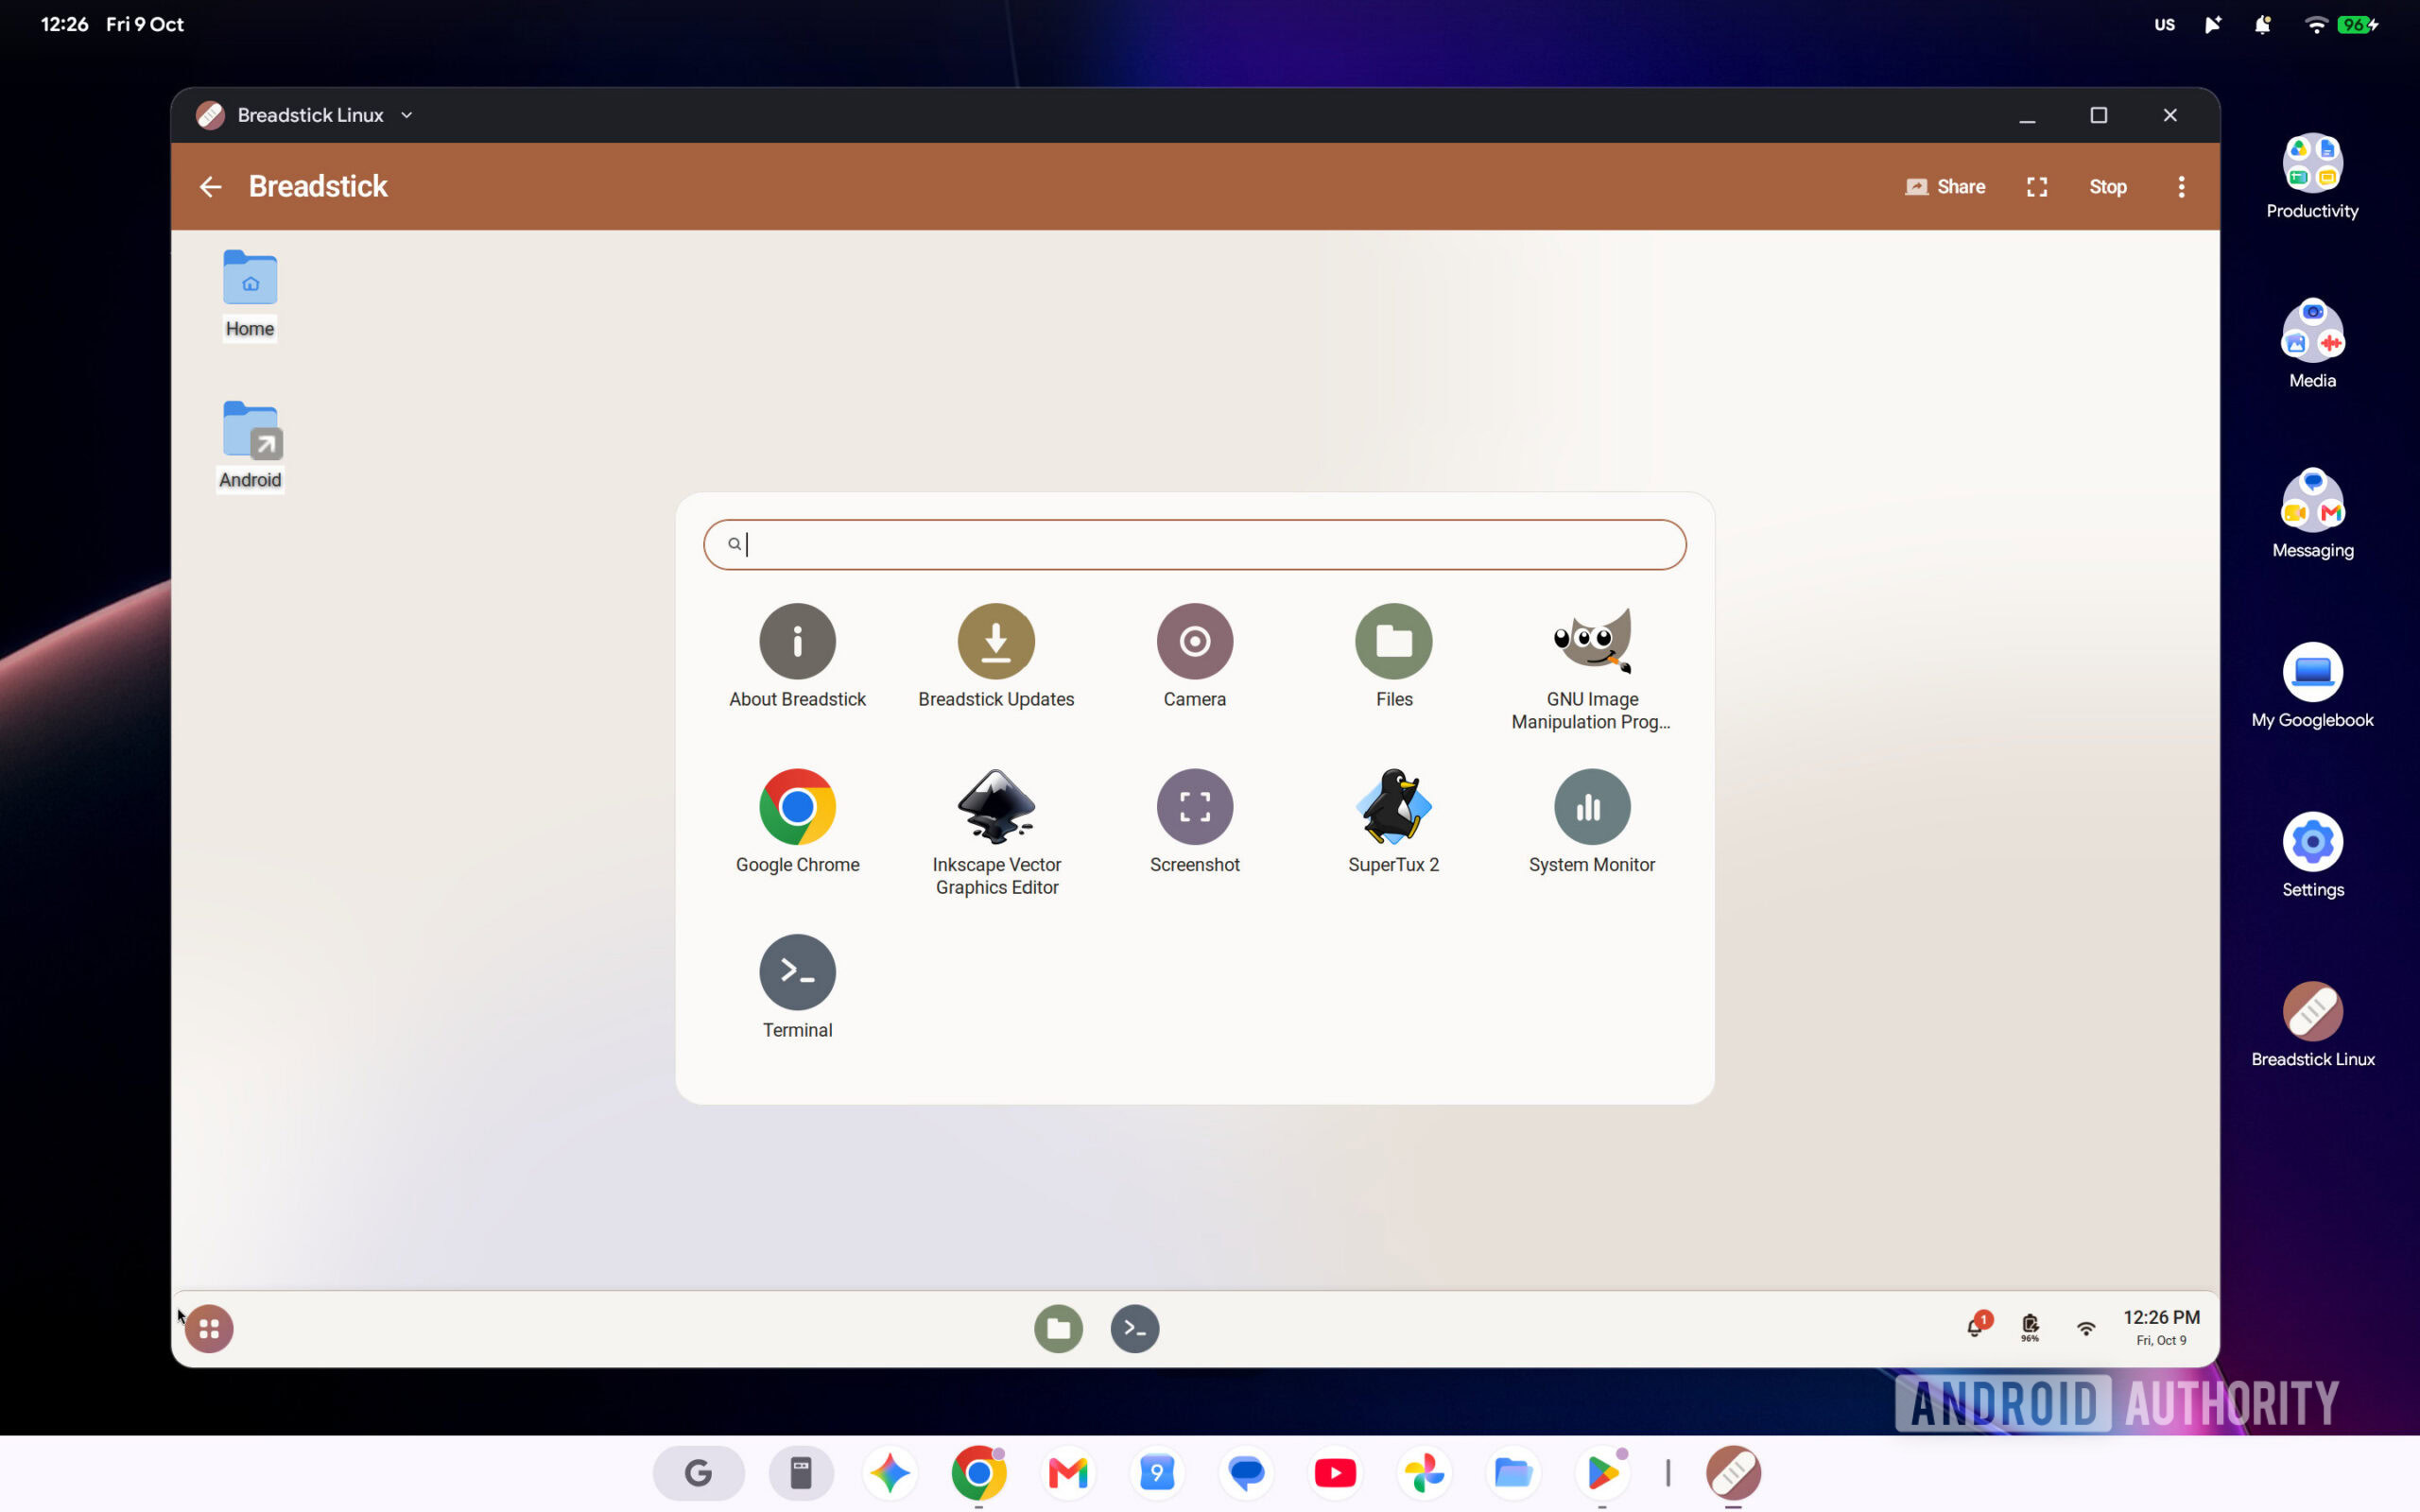The width and height of the screenshot is (2420, 1512).
Task: Open YouTube from the taskbar
Action: click(1335, 1472)
